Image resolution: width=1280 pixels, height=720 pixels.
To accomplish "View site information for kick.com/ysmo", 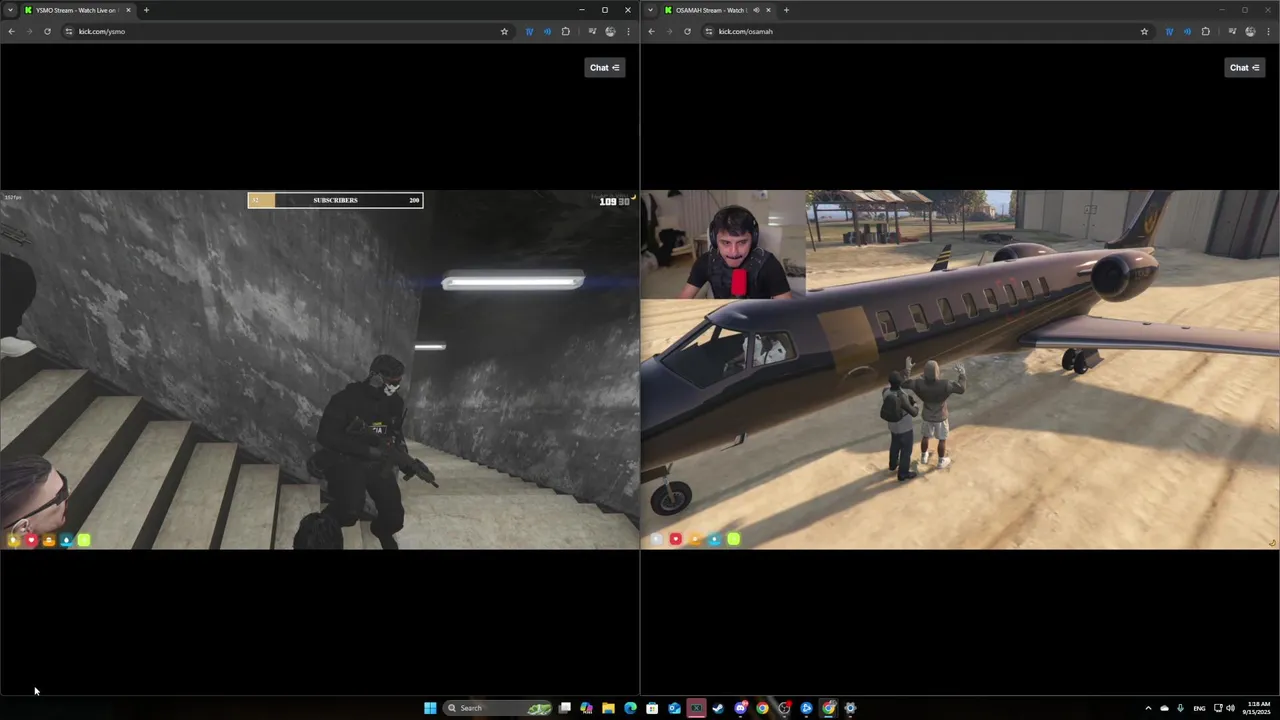I will [69, 31].
